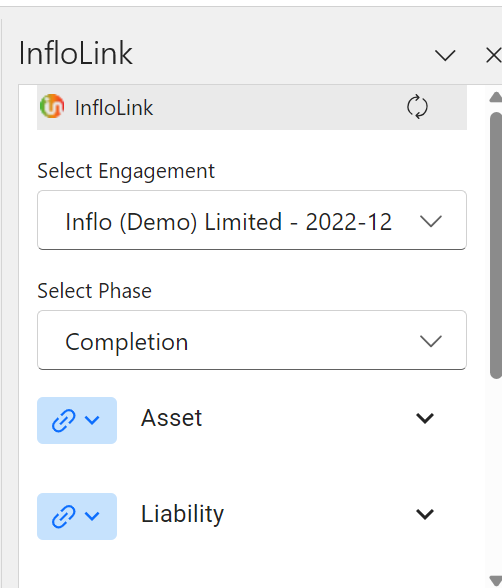Close the InfloLink task pane

pyautogui.click(x=493, y=56)
